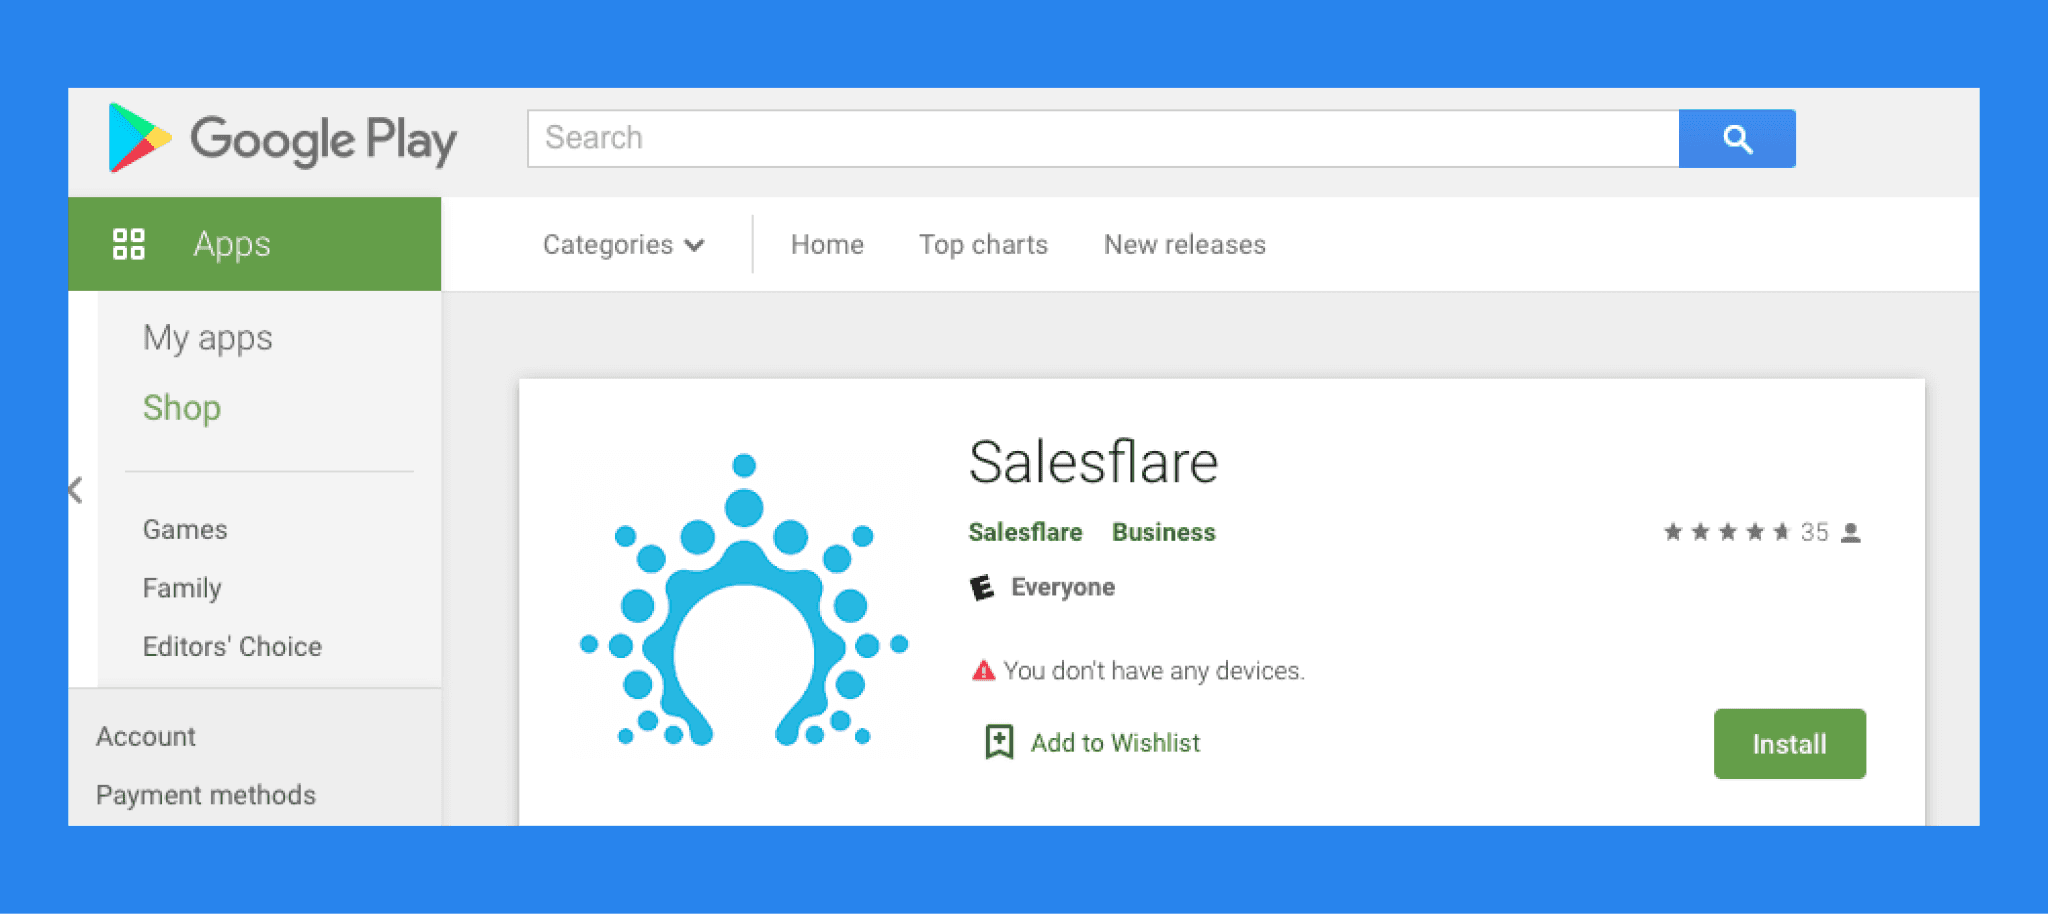Click the Salesflare developer link

[x=1025, y=532]
